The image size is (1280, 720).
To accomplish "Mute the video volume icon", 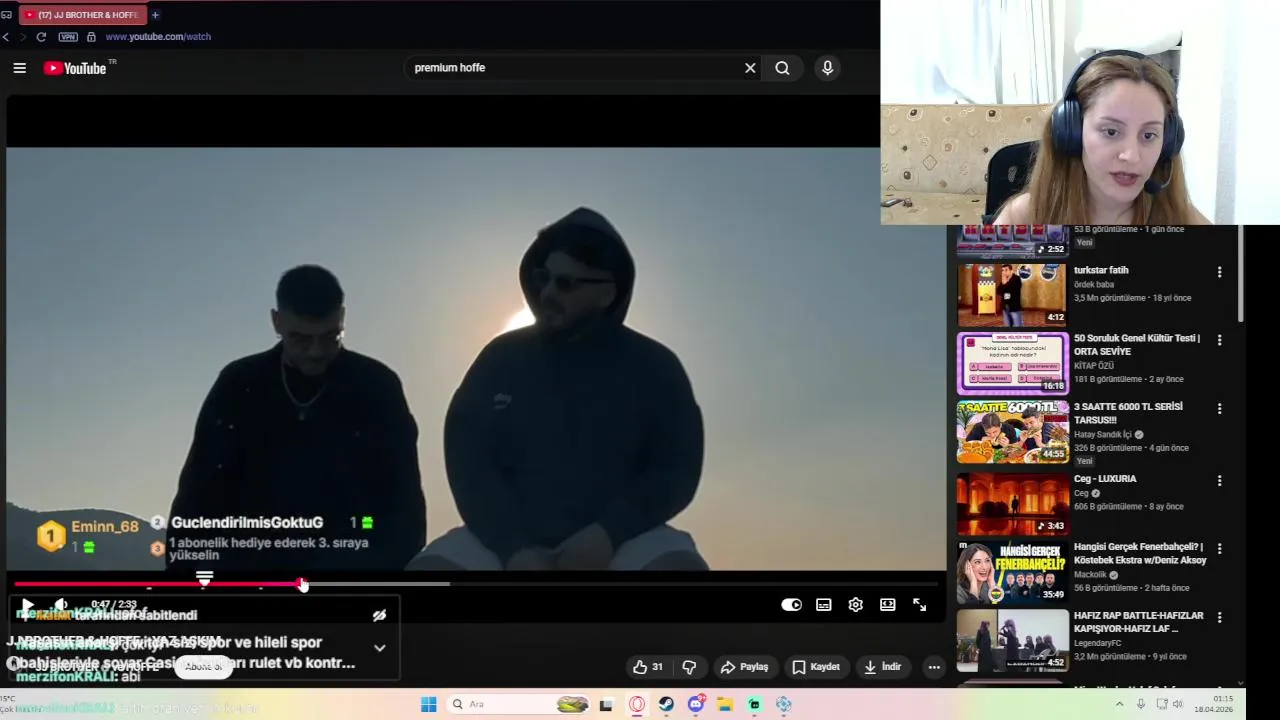I will pyautogui.click(x=61, y=605).
